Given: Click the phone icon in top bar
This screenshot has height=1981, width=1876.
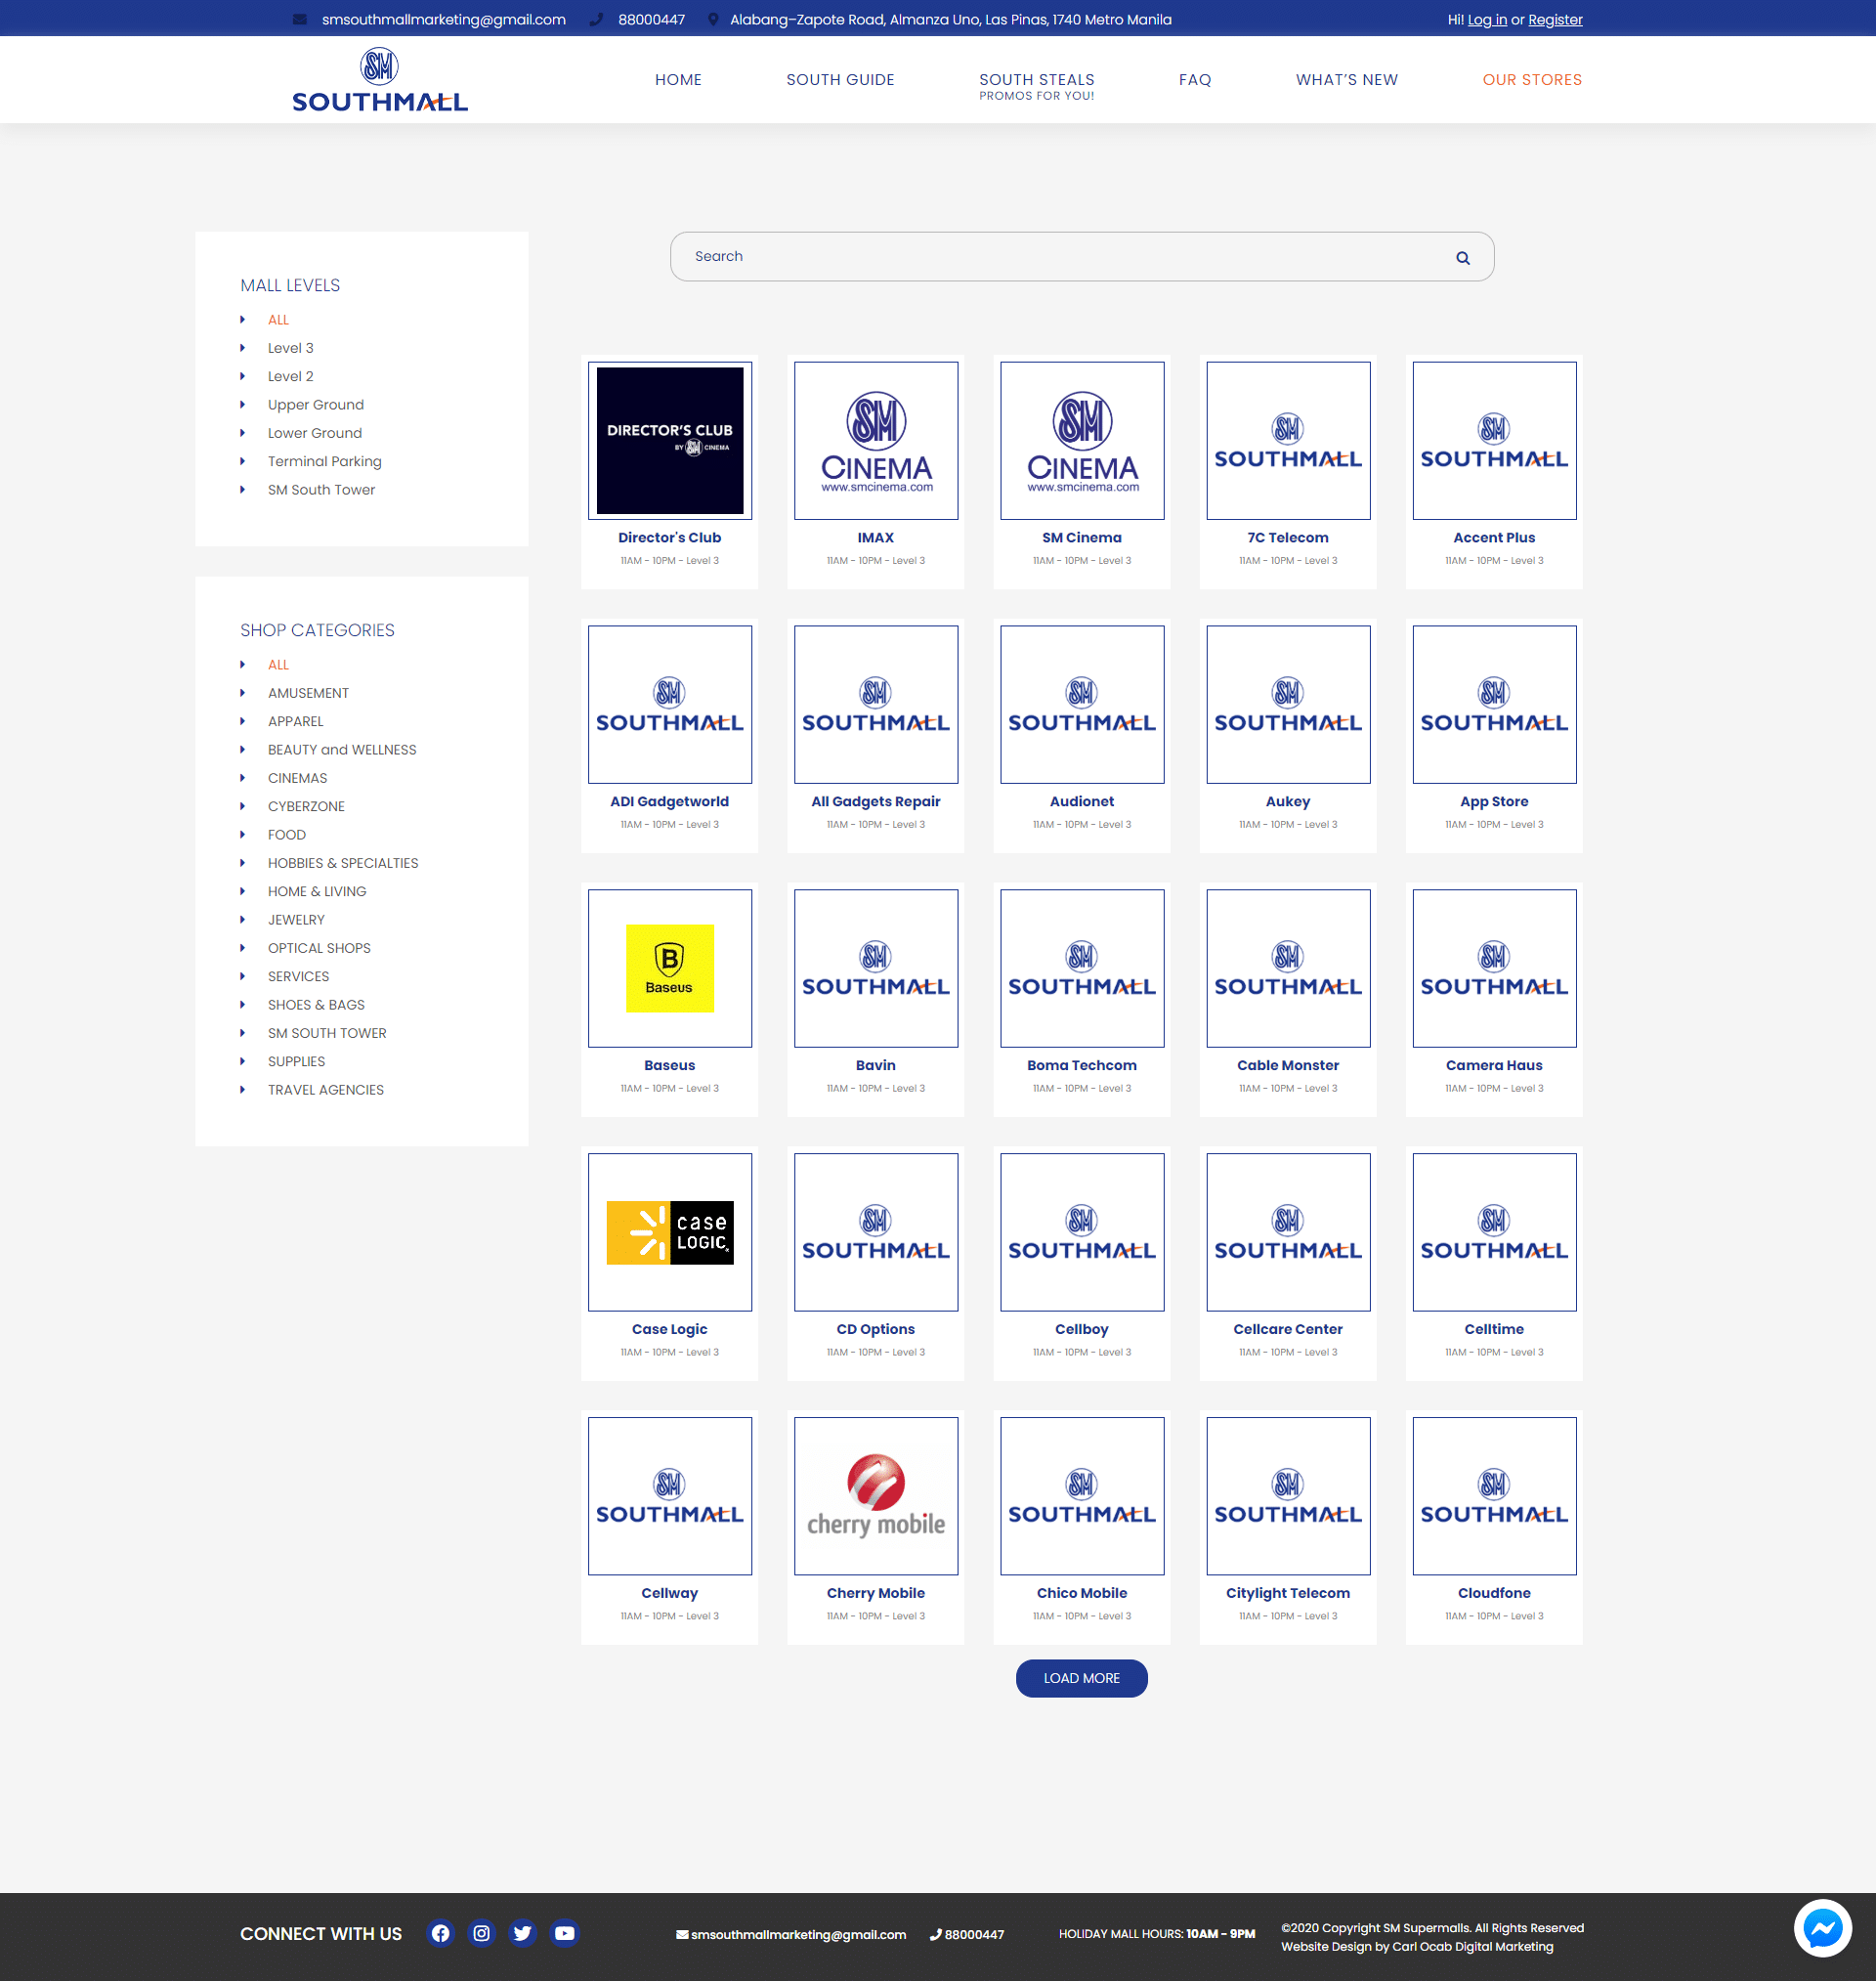Looking at the screenshot, I should tap(596, 20).
